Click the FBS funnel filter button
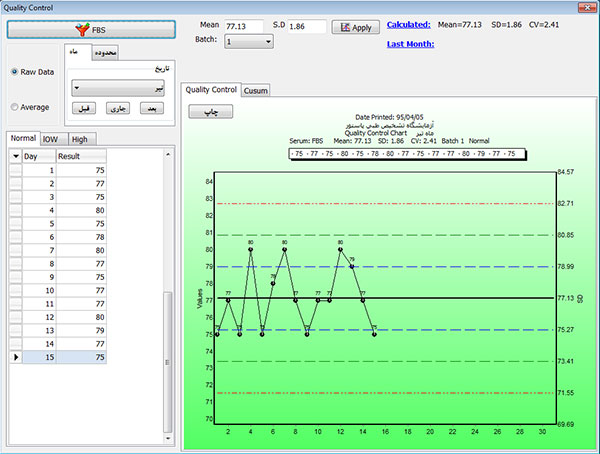The image size is (600, 454). [91, 29]
